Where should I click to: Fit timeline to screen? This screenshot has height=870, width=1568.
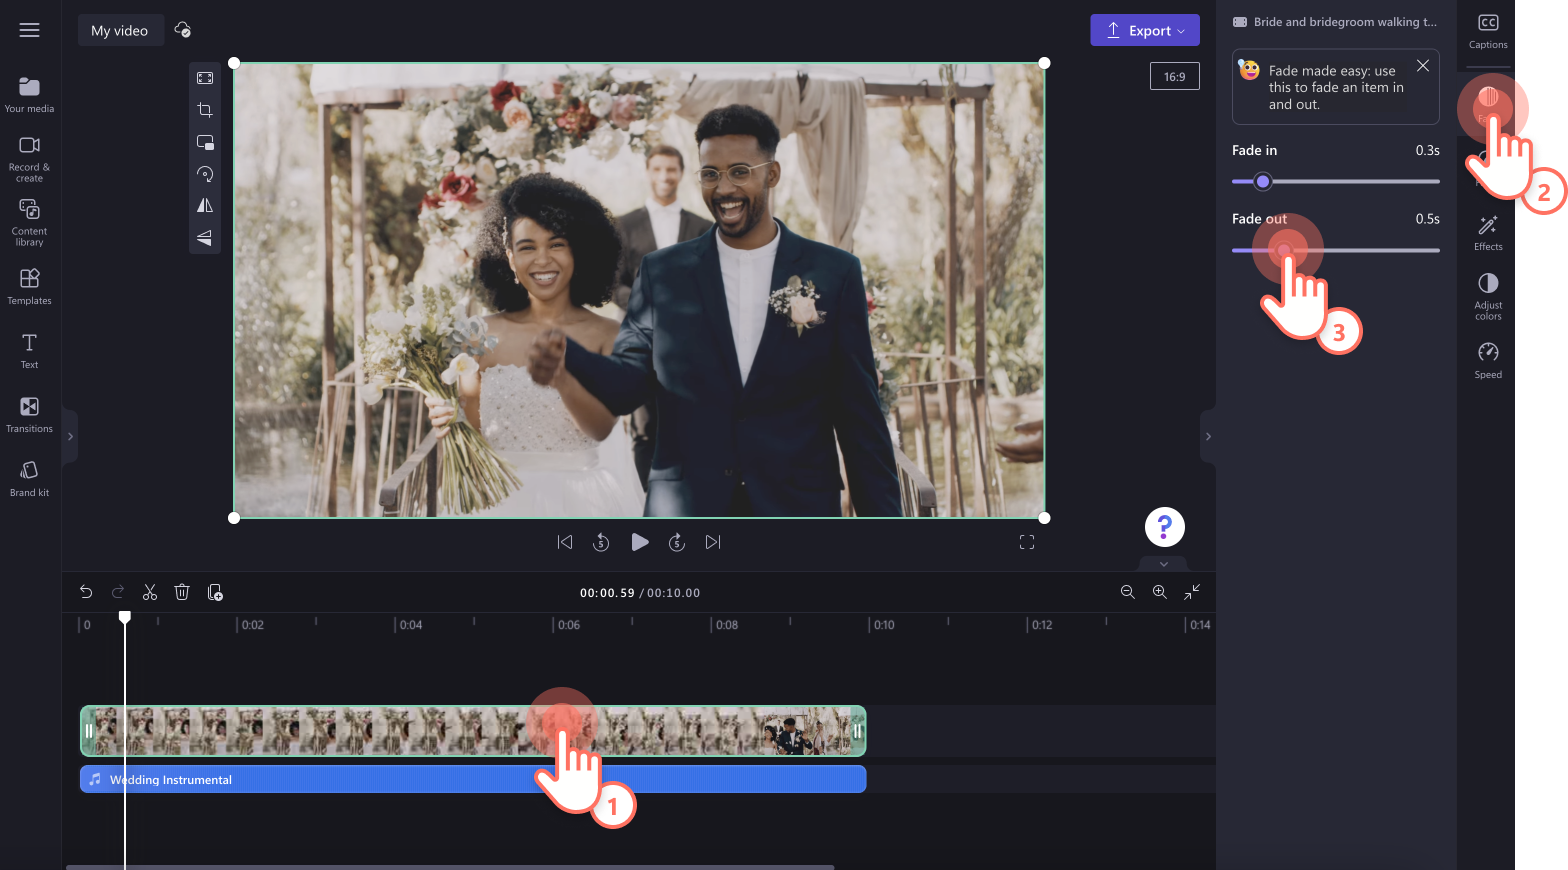click(1192, 592)
